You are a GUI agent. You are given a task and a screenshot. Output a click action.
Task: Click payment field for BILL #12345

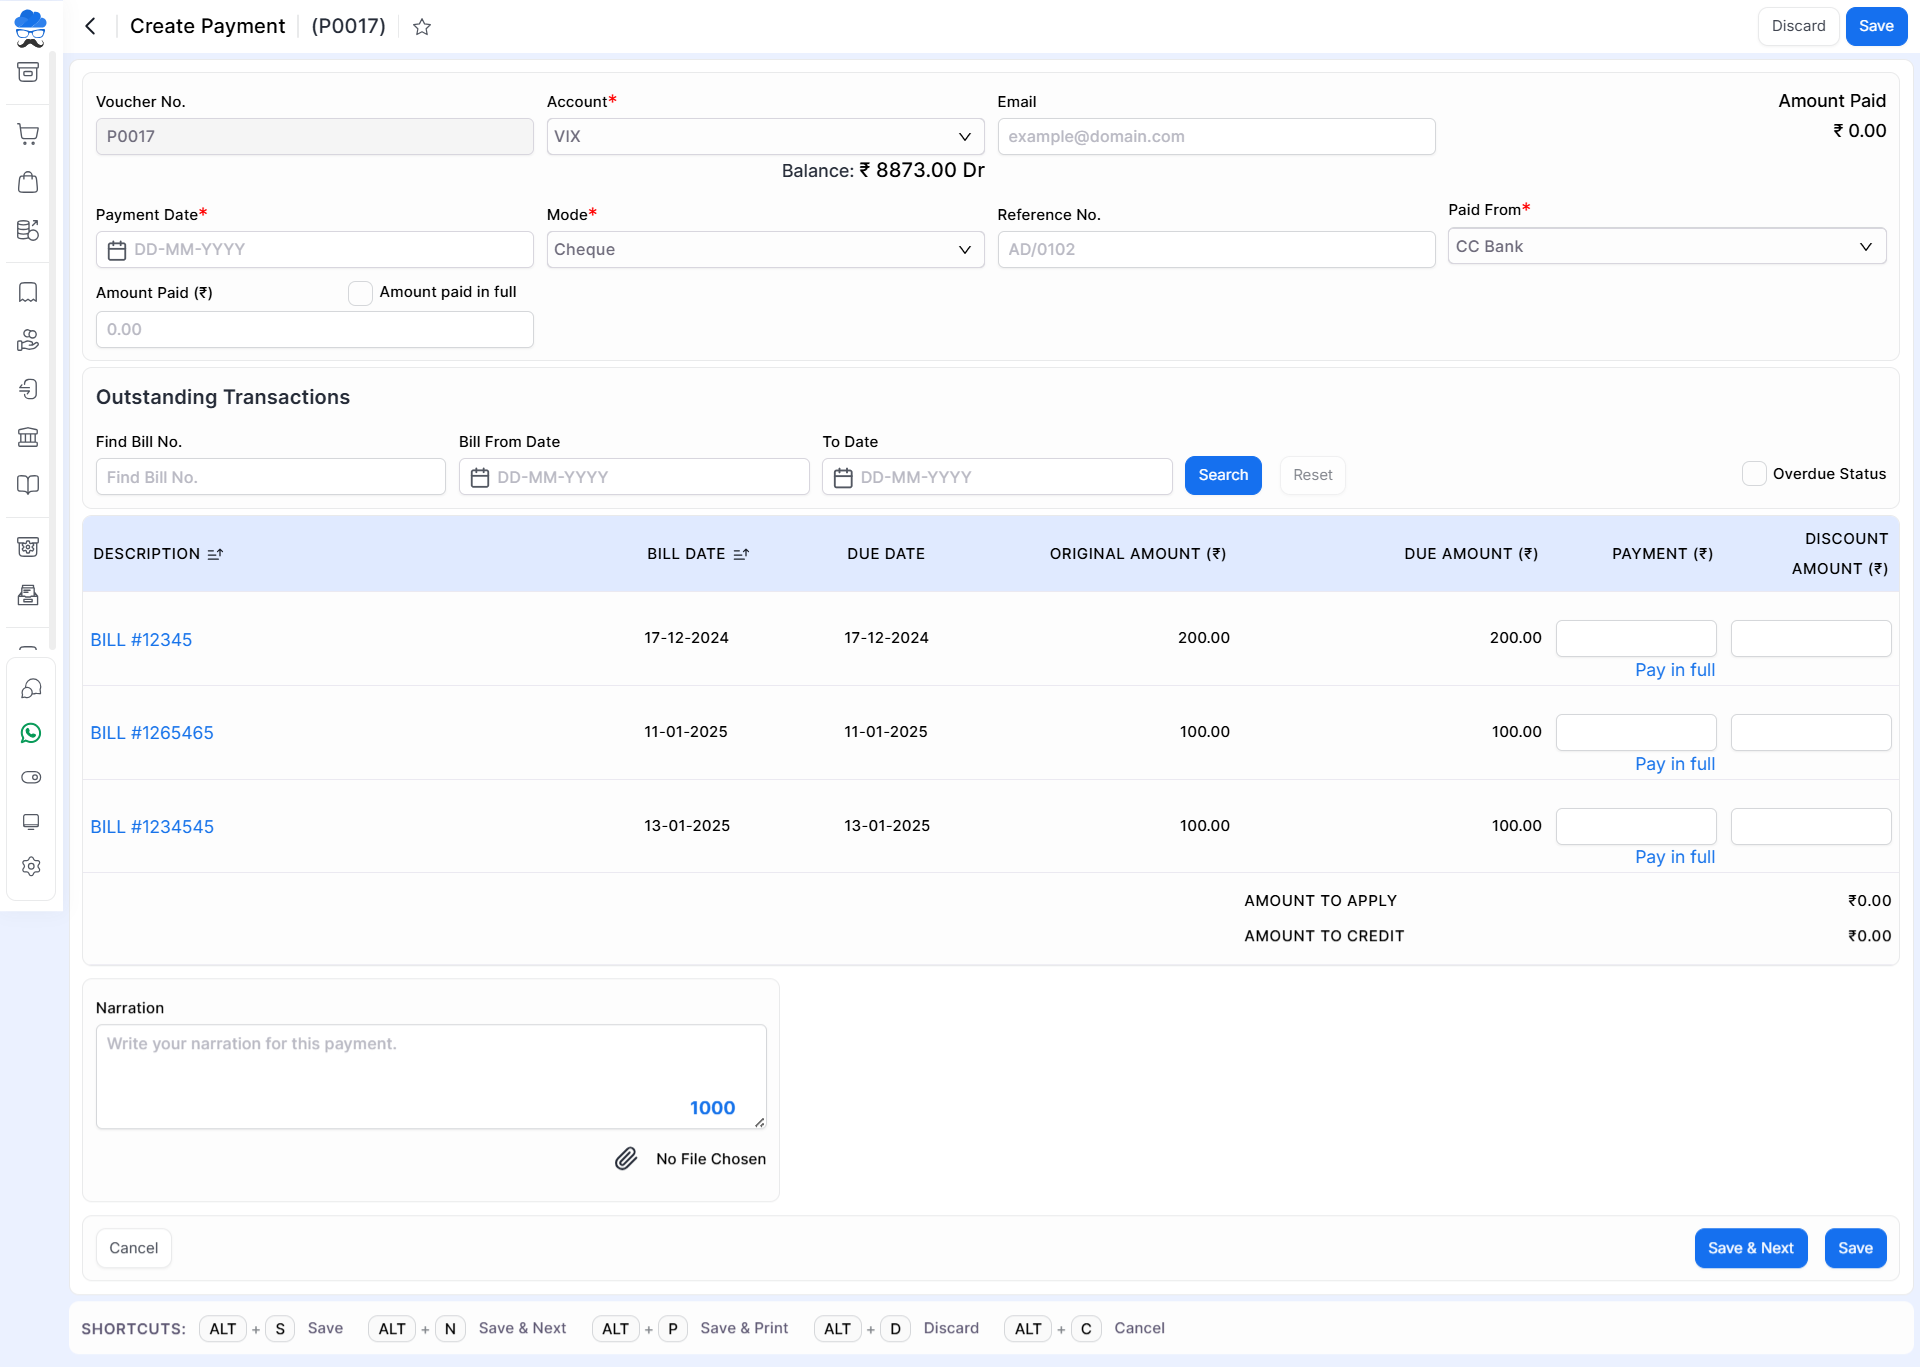[x=1636, y=639]
